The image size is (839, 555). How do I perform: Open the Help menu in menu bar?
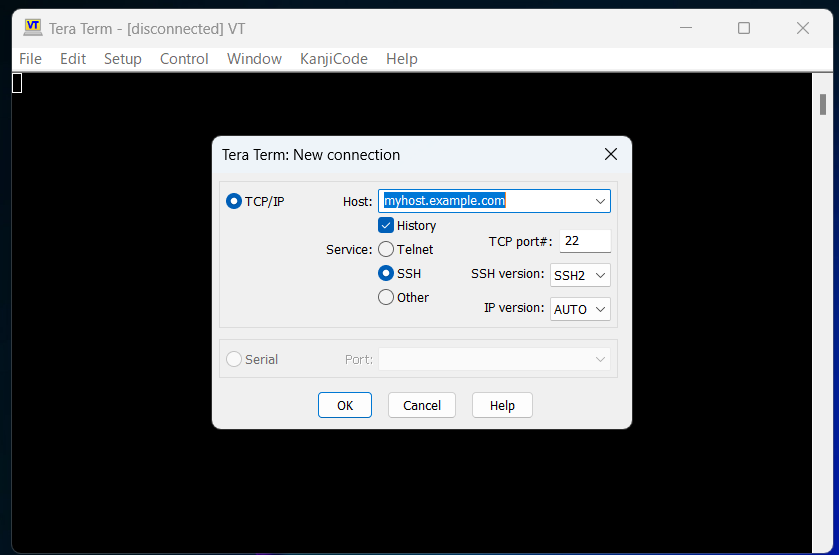[402, 59]
